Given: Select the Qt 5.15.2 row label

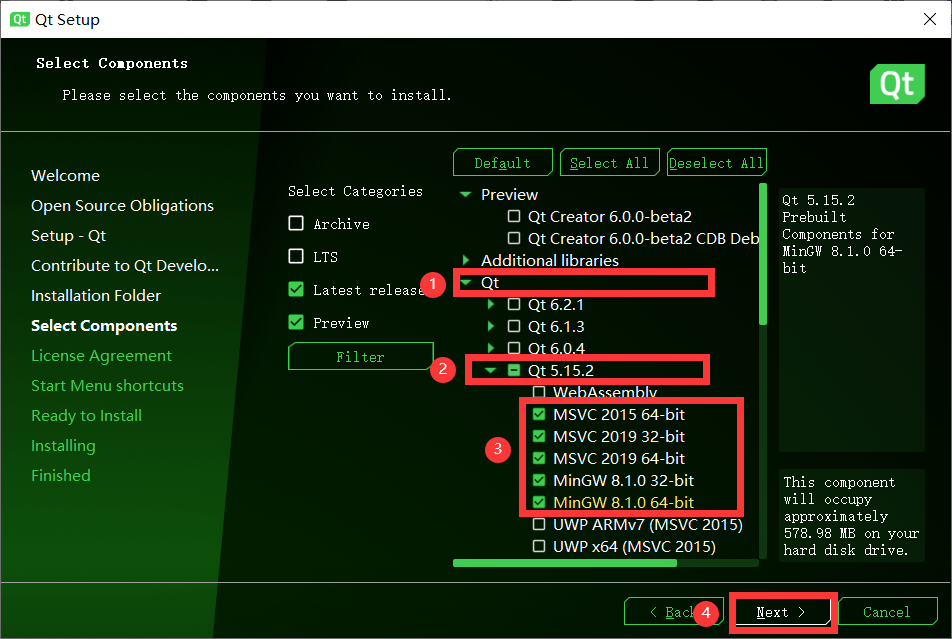Looking at the screenshot, I should point(561,370).
